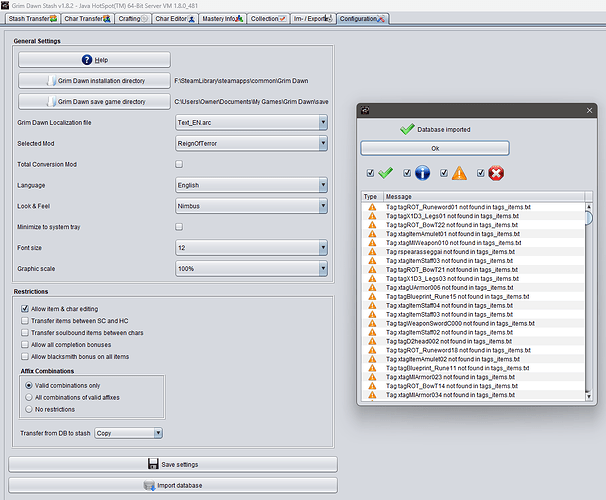Click the green checkmark success filter icon
Viewport: 606px width, 500px height.
[385, 173]
